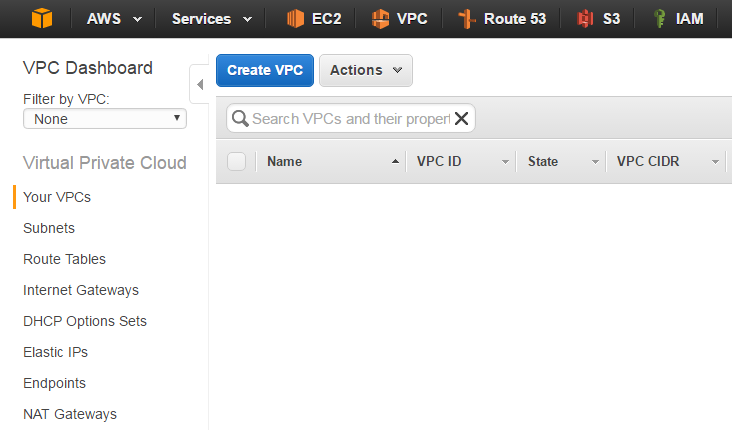Click the Create VPC button
Image resolution: width=732 pixels, height=430 pixels.
click(265, 70)
